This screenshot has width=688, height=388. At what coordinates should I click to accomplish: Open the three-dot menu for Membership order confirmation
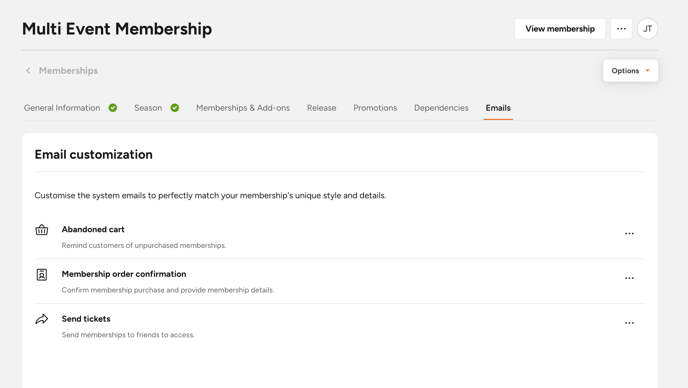pyautogui.click(x=629, y=278)
